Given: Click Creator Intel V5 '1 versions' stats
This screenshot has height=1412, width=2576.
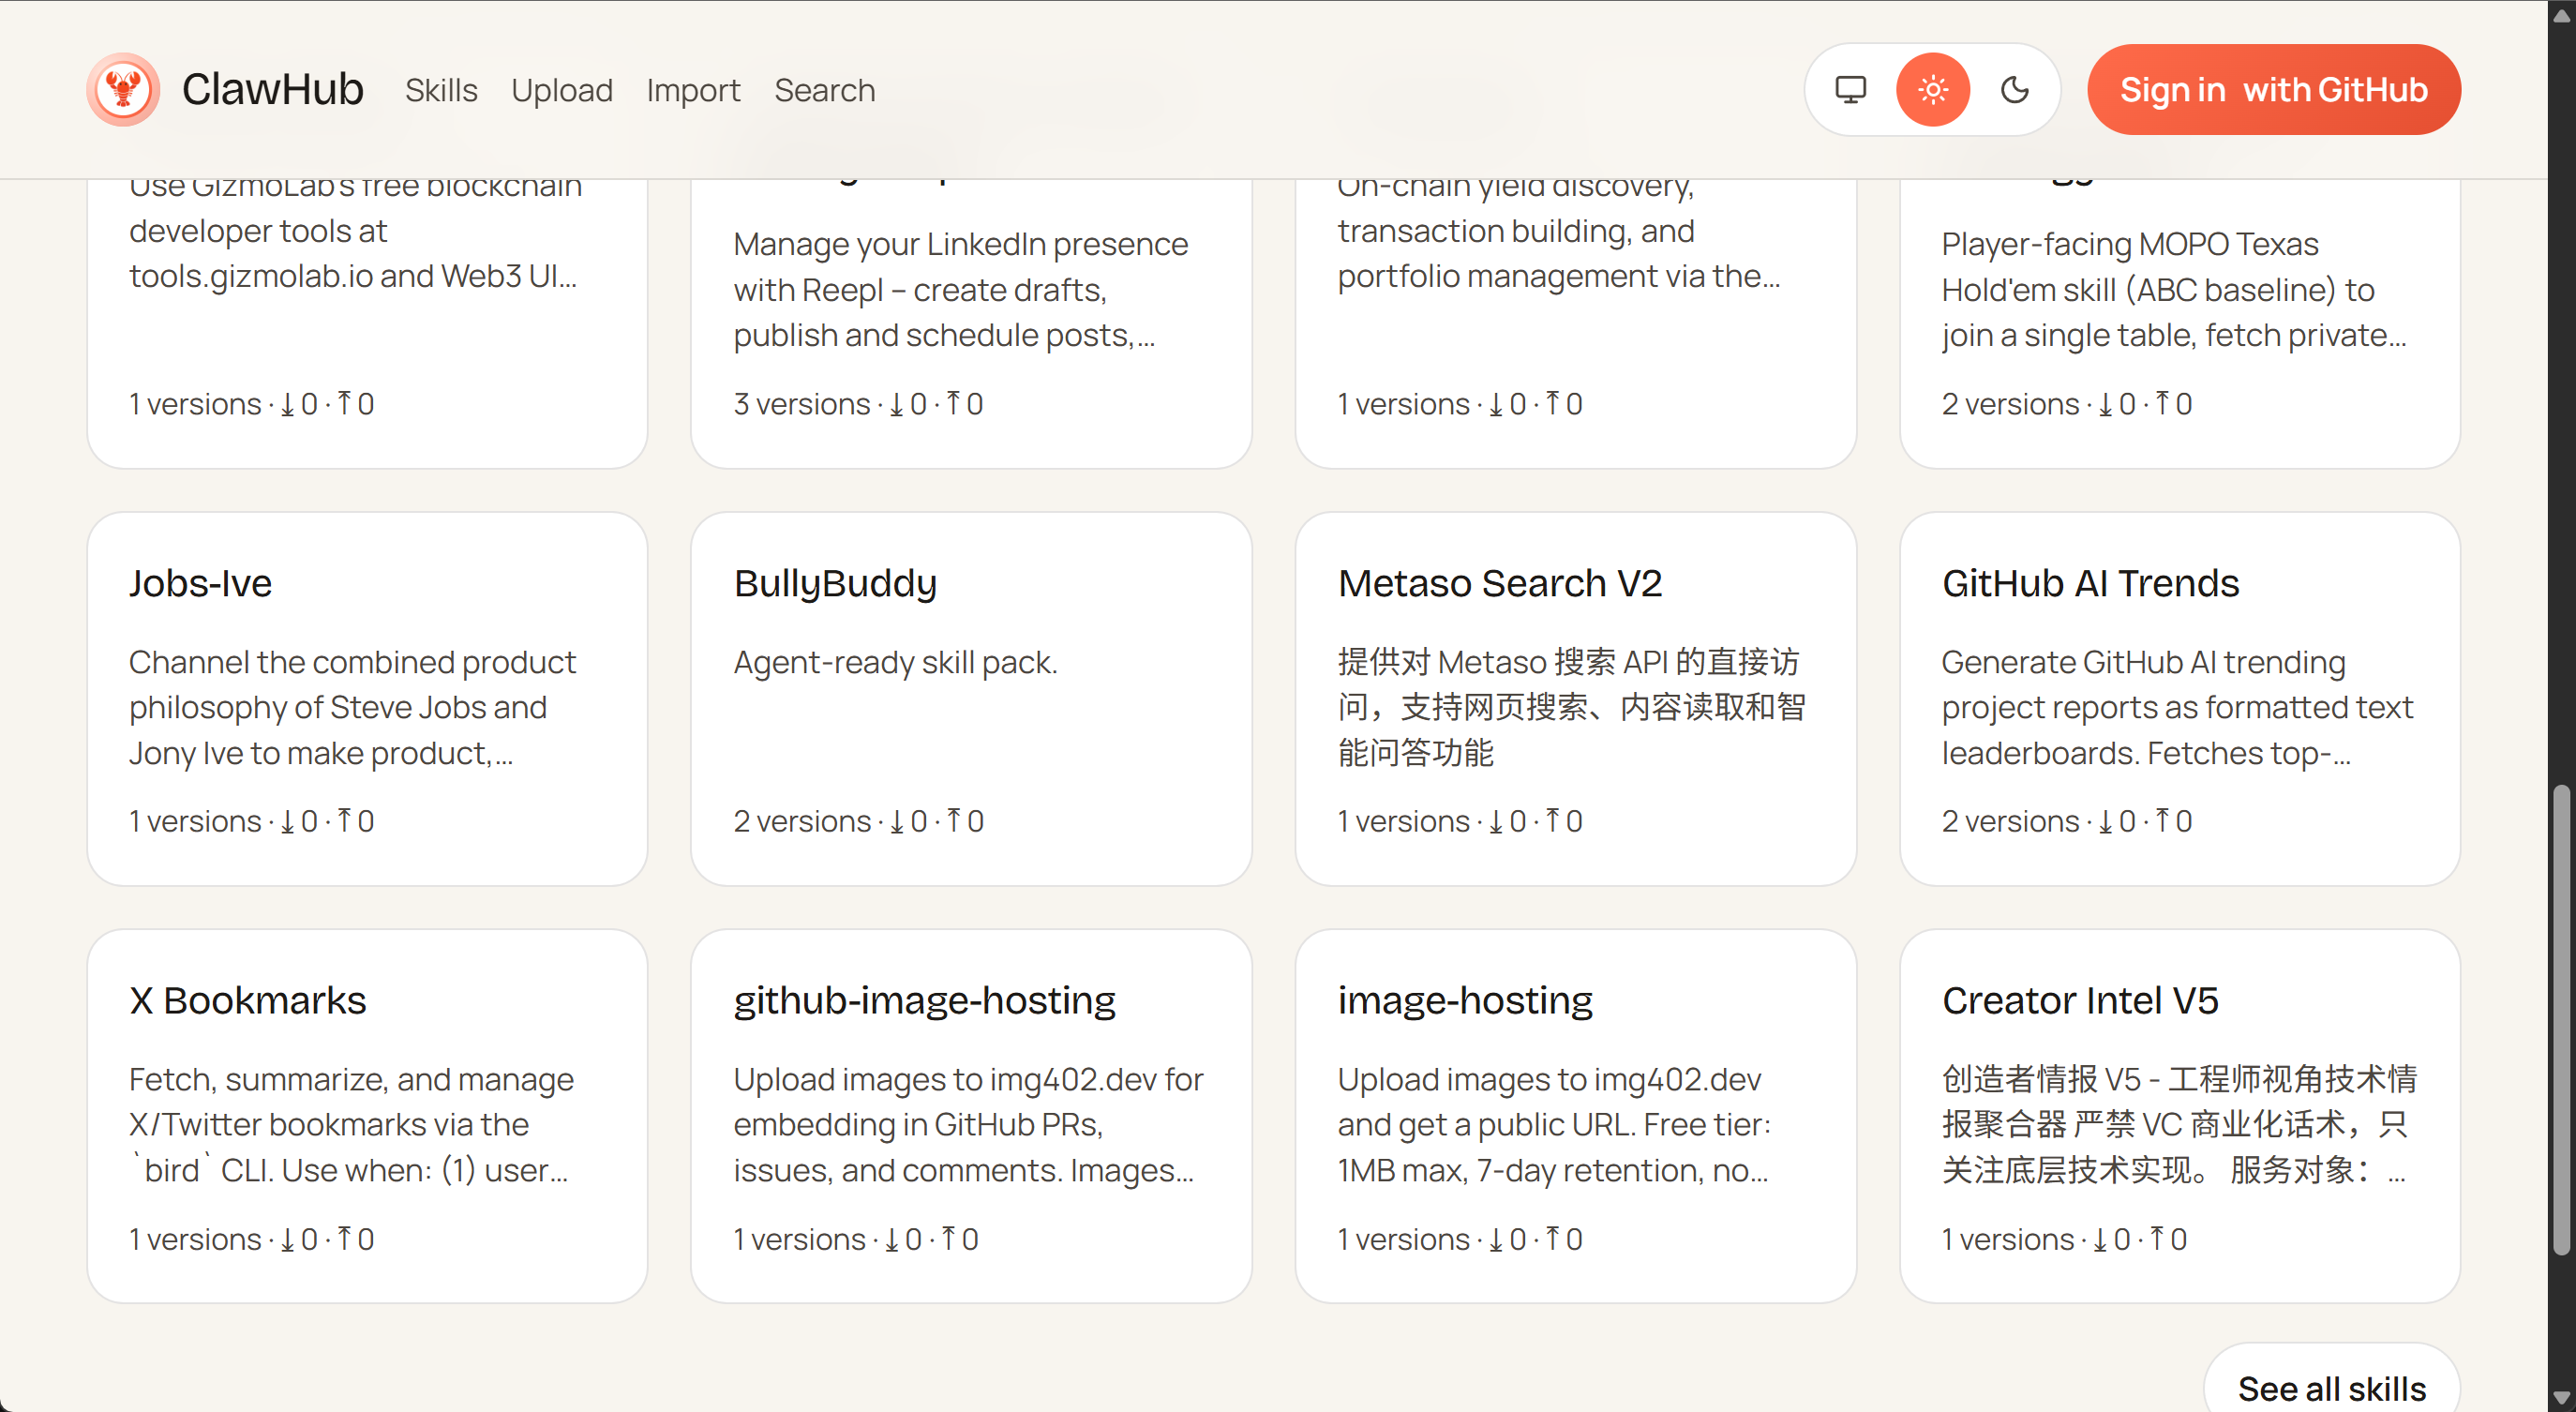Looking at the screenshot, I should point(2064,1239).
